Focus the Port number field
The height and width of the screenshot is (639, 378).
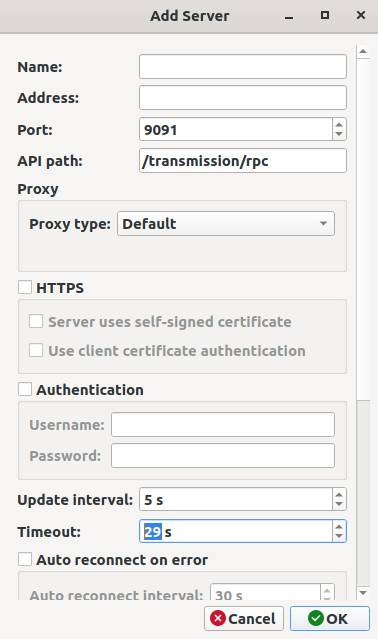tap(236, 130)
